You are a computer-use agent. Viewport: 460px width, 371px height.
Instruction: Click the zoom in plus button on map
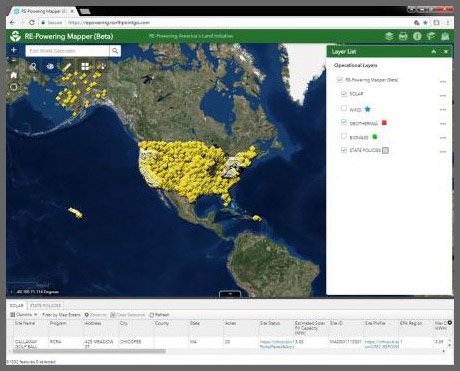pyautogui.click(x=14, y=50)
